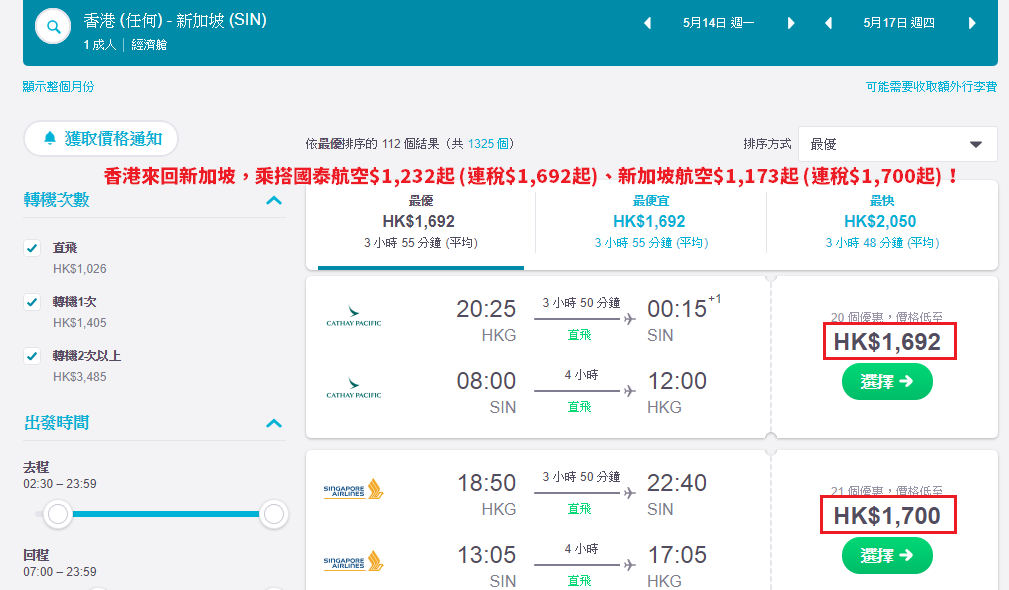Screen dimensions: 1009x590
Task: Click the Cathay Pacific logo on 20:25 flight
Action: (354, 316)
